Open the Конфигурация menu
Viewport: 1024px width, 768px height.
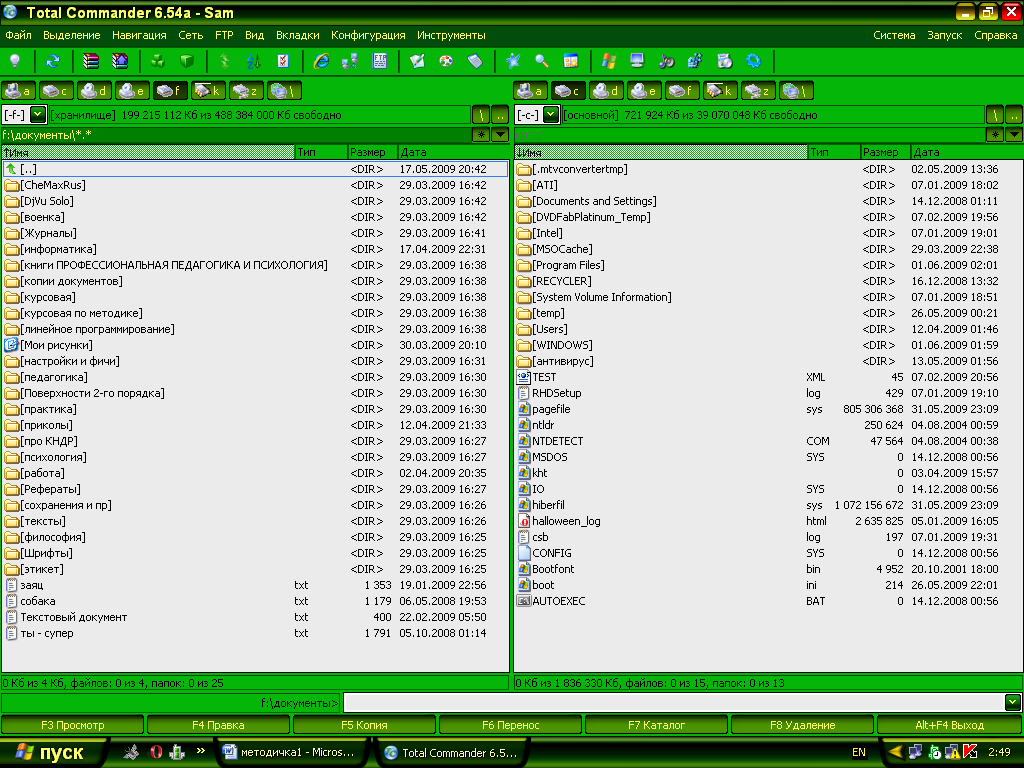click(x=368, y=35)
